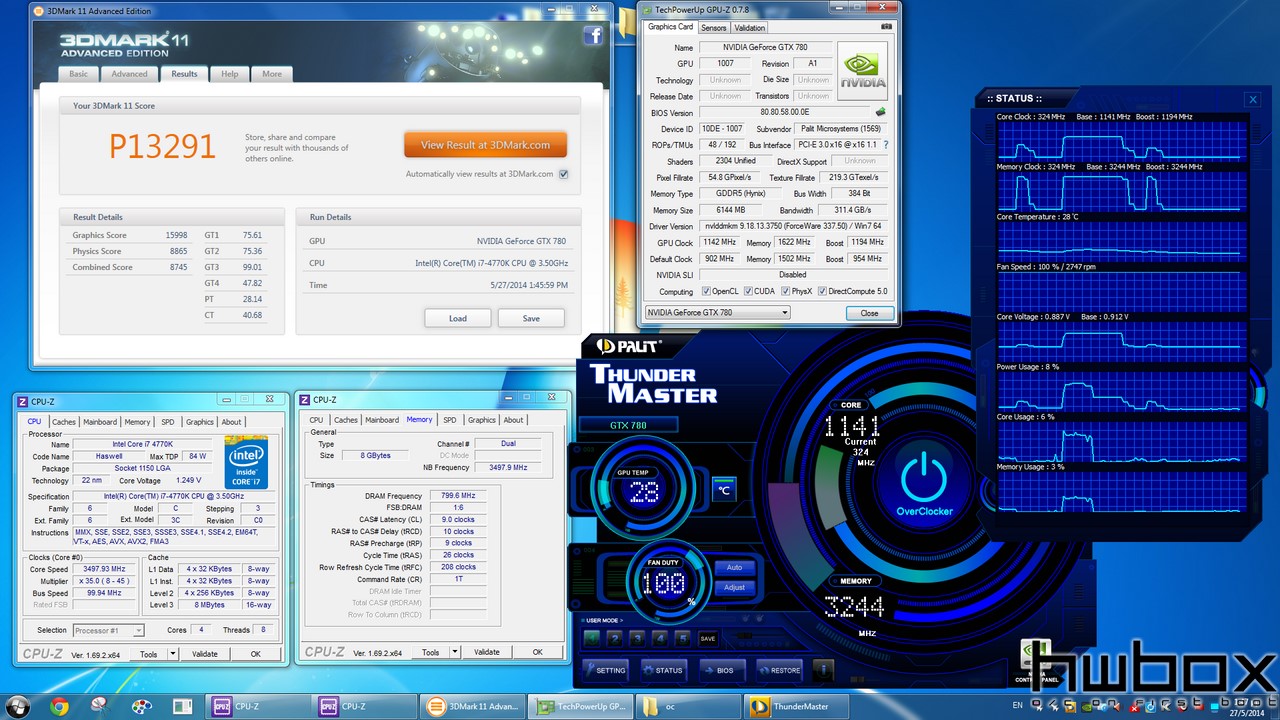1280x720 pixels.
Task: Select user mode profile 1 in ThunderMaster
Action: pos(592,638)
